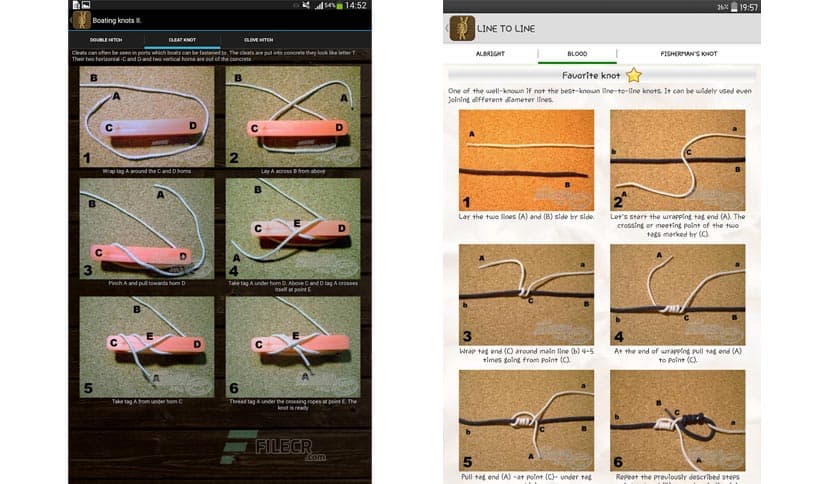Select the Cleat Knot tab
Viewport: 836px width, 484px height.
pos(182,40)
